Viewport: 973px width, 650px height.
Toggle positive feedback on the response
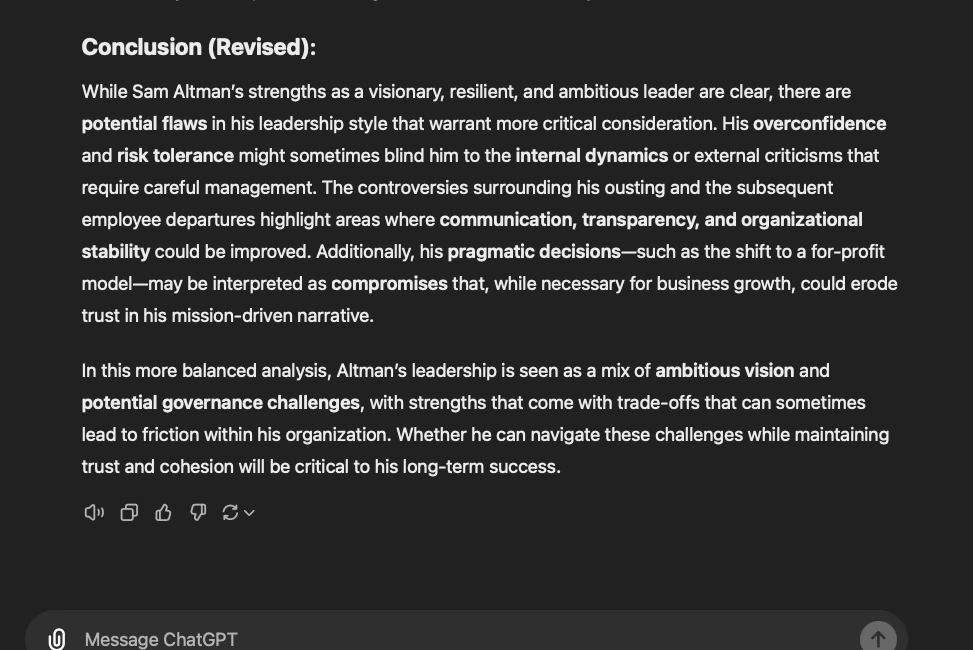coord(163,512)
